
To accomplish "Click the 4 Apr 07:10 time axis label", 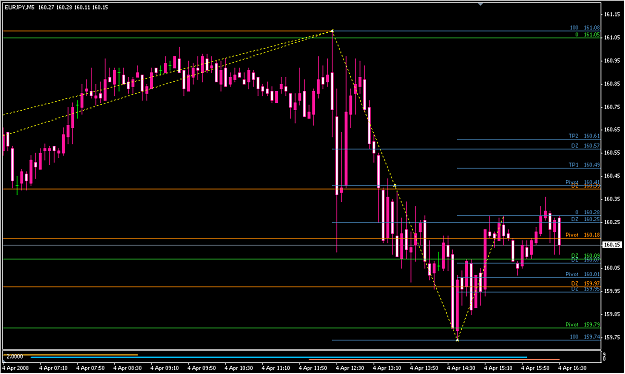I will point(53,368).
